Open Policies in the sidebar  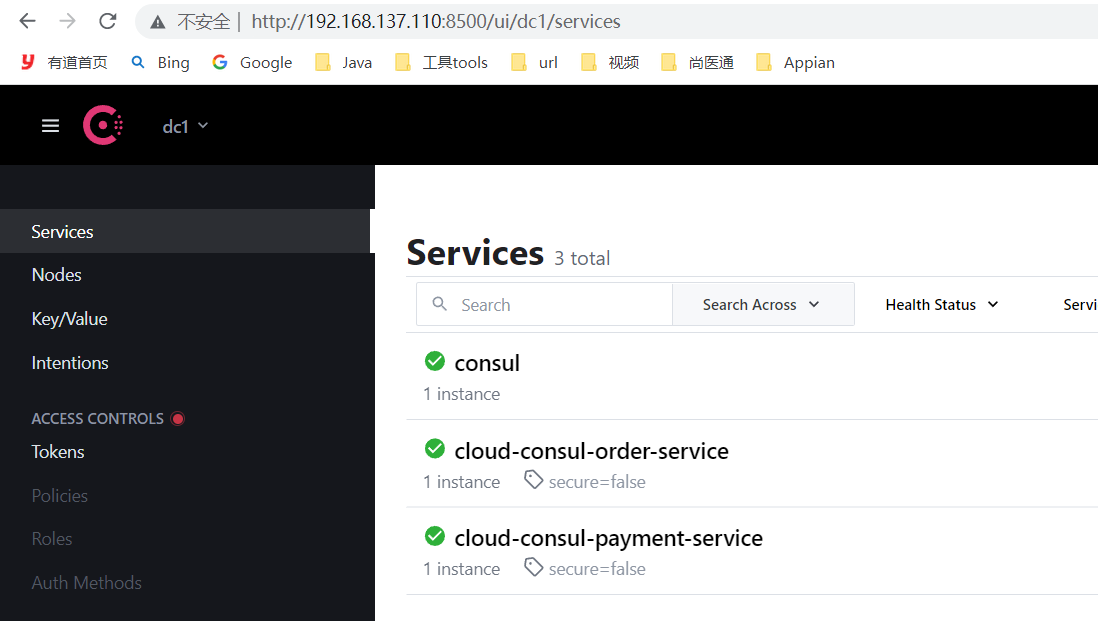(x=60, y=496)
